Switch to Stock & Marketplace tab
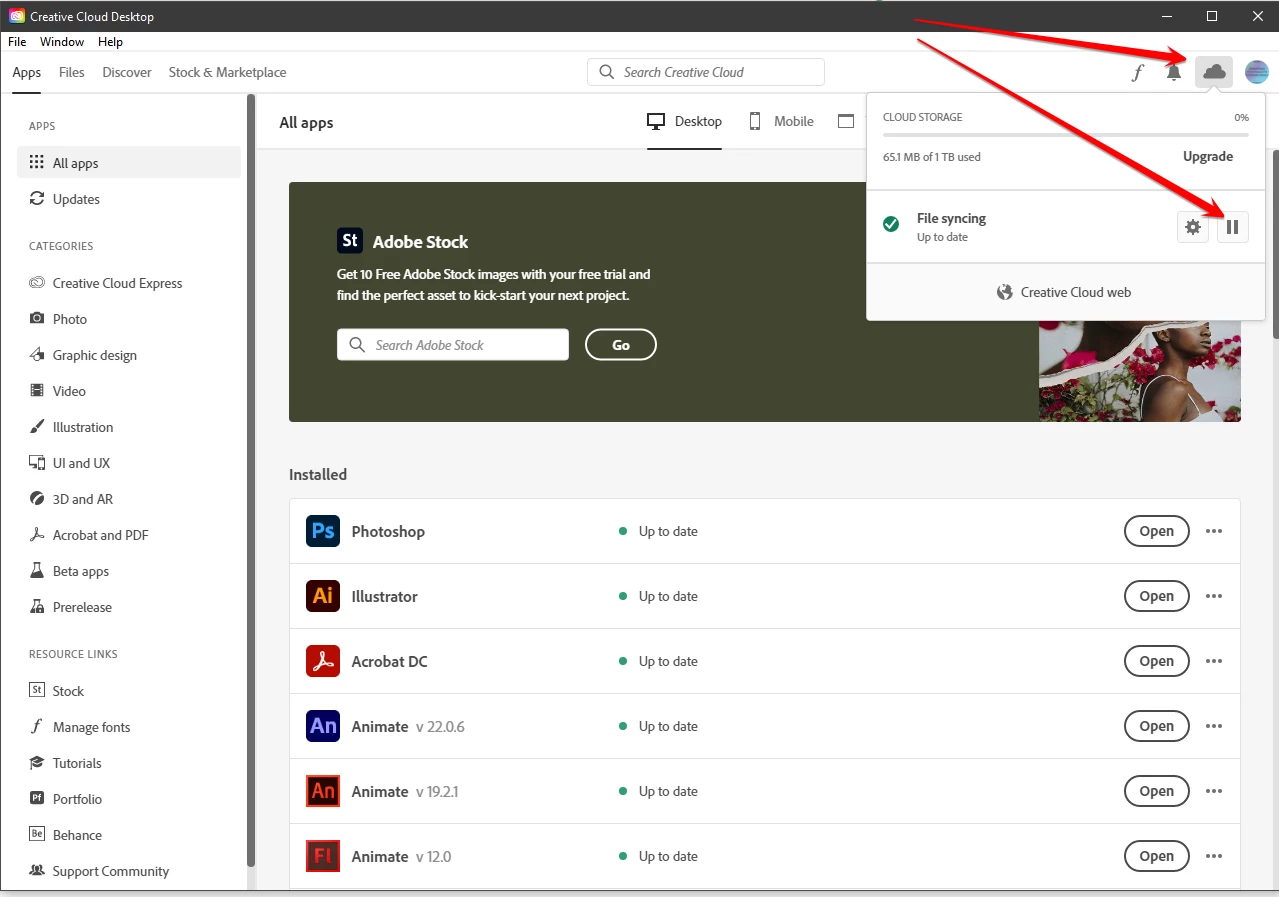 [227, 72]
